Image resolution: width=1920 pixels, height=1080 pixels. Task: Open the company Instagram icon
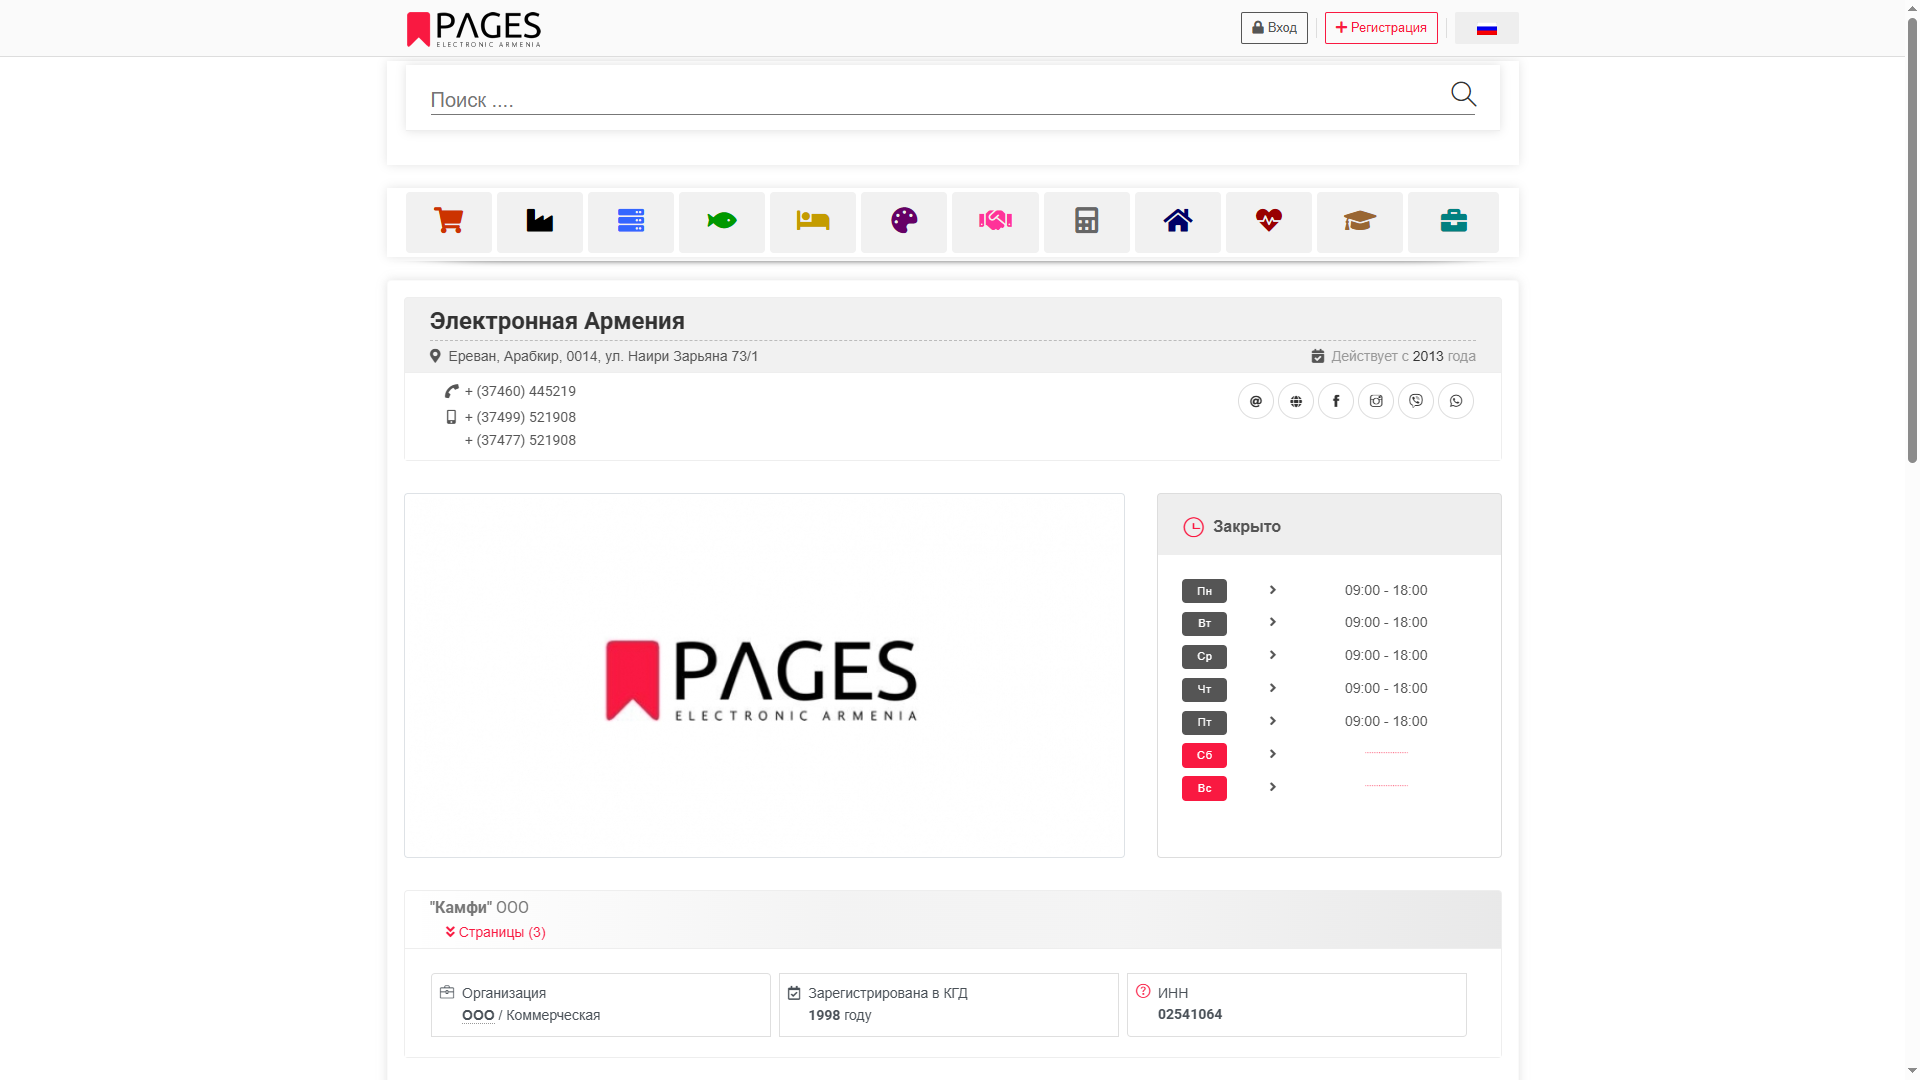coord(1376,401)
